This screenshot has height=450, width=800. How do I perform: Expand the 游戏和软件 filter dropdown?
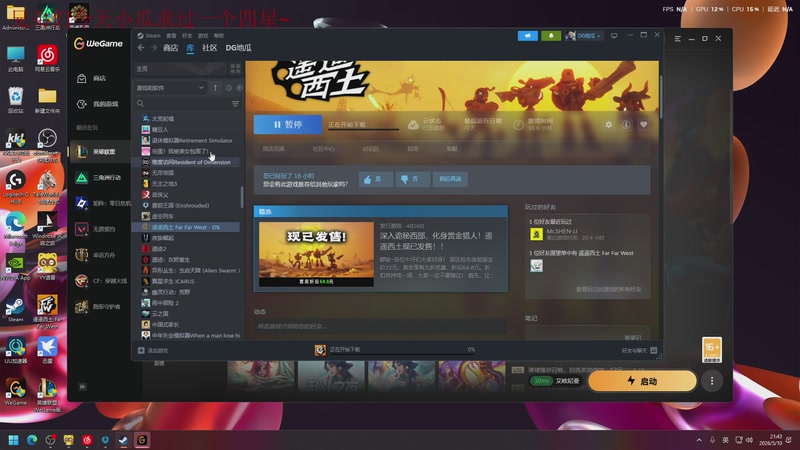pos(169,88)
